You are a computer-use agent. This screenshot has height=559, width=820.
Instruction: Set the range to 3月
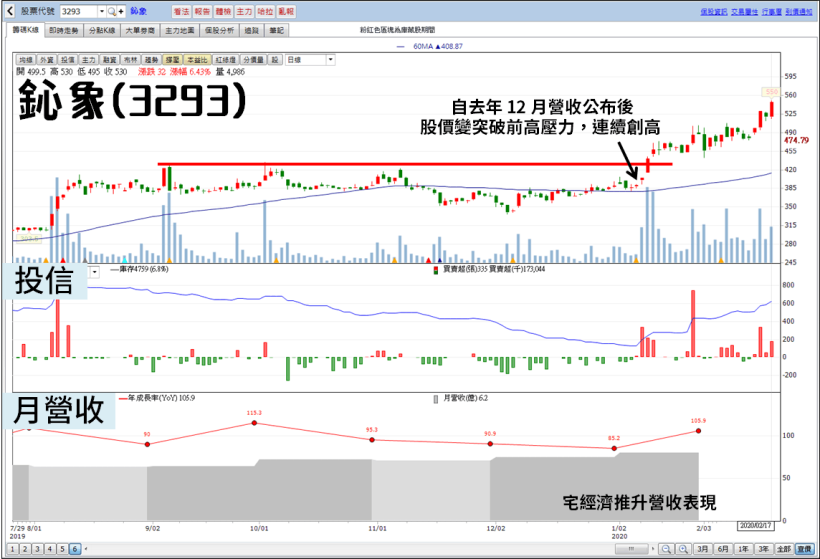(703, 549)
